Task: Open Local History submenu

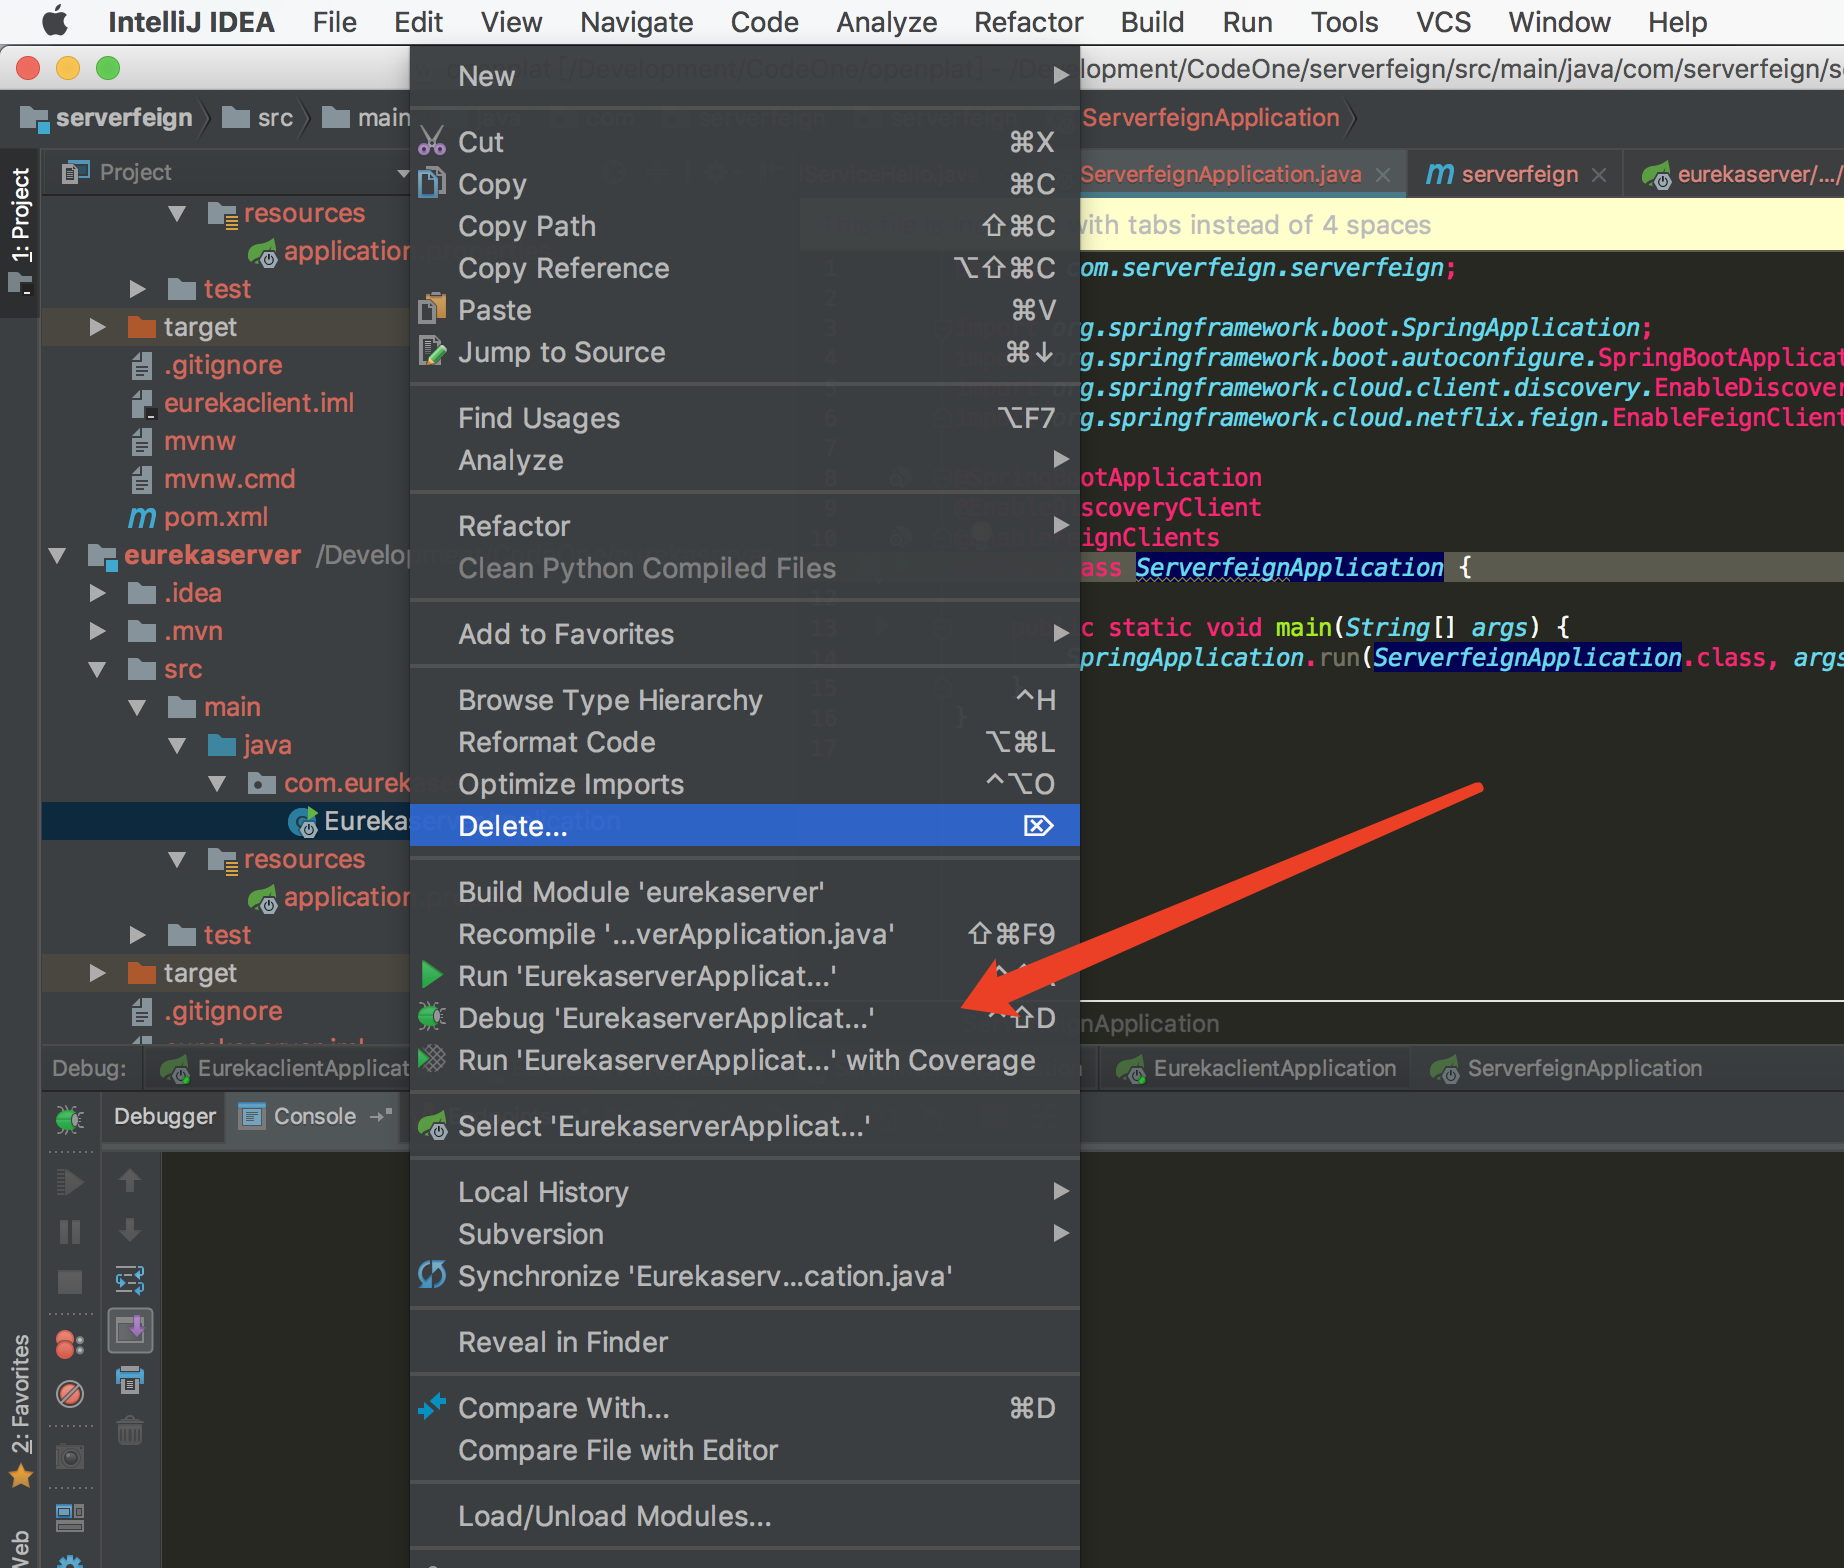Action: point(745,1192)
